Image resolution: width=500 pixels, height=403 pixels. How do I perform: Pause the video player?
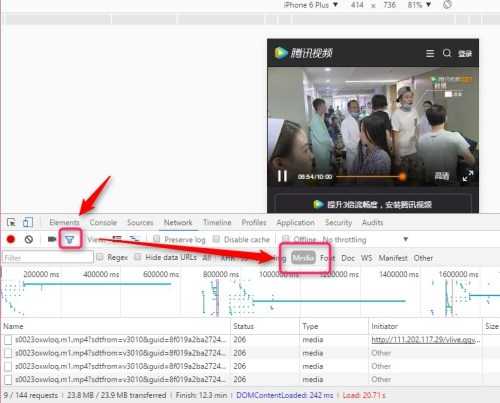[x=282, y=176]
